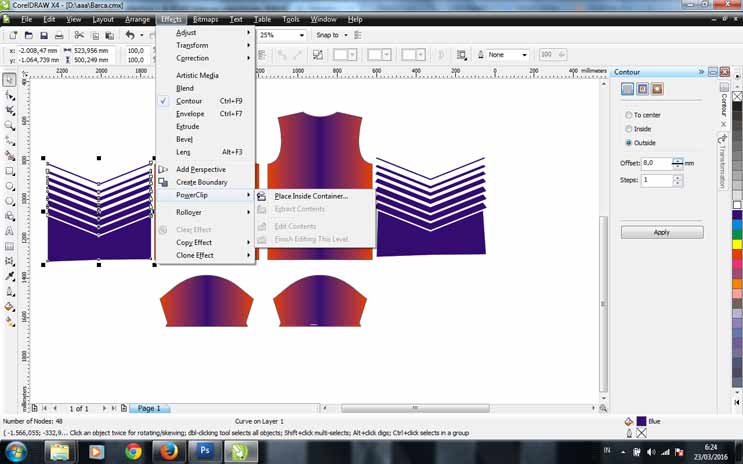
Task: Open the Snap to dropdown
Action: tap(346, 35)
